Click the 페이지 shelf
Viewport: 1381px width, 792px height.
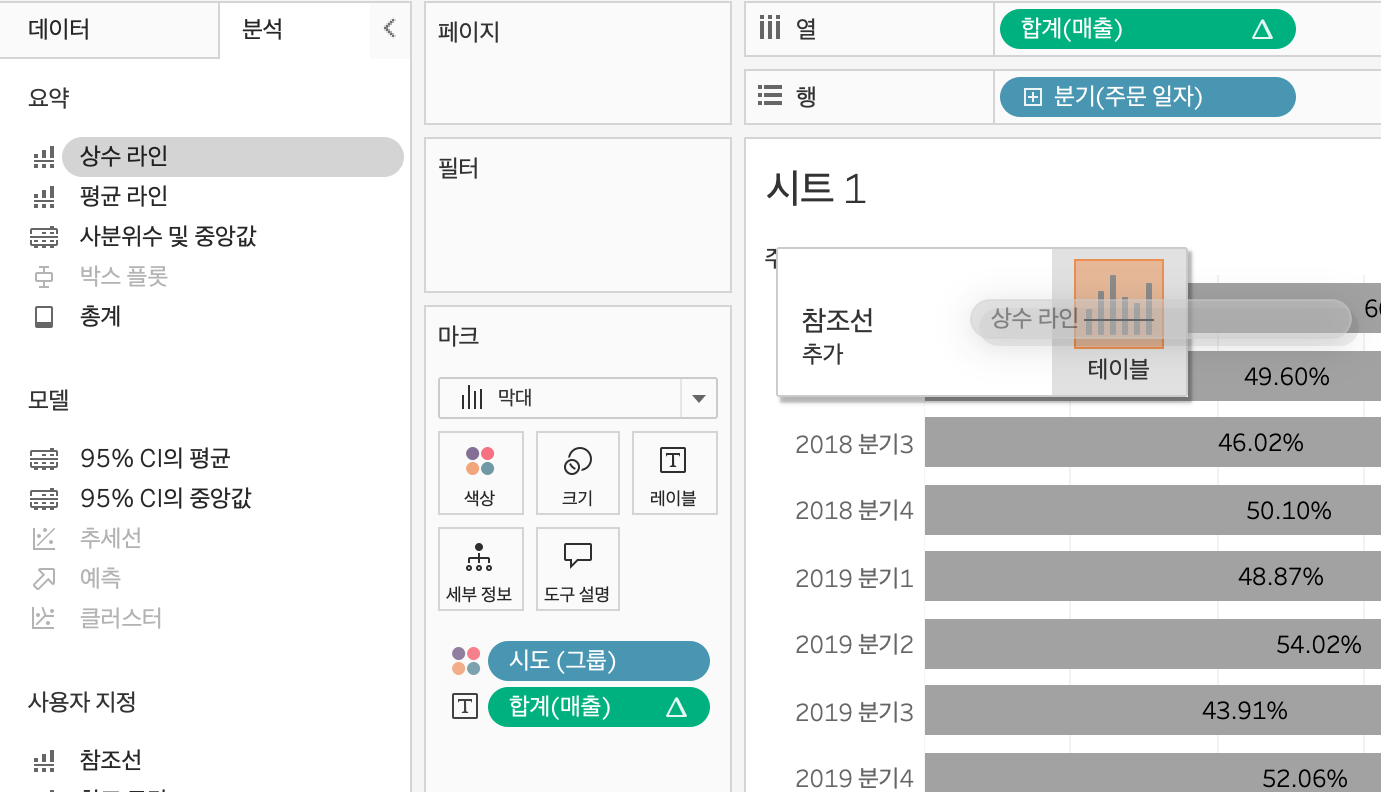(x=578, y=63)
